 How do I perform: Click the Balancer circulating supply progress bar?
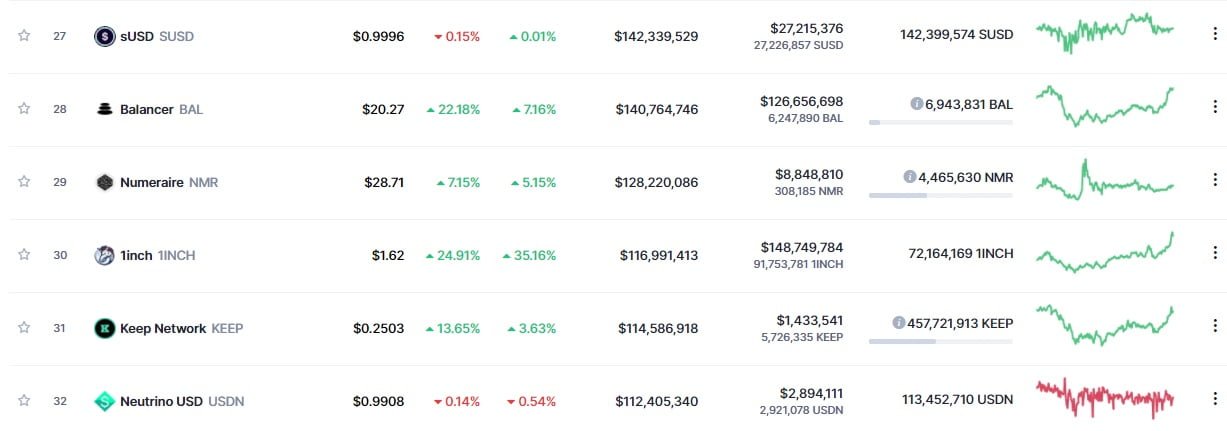tap(940, 122)
